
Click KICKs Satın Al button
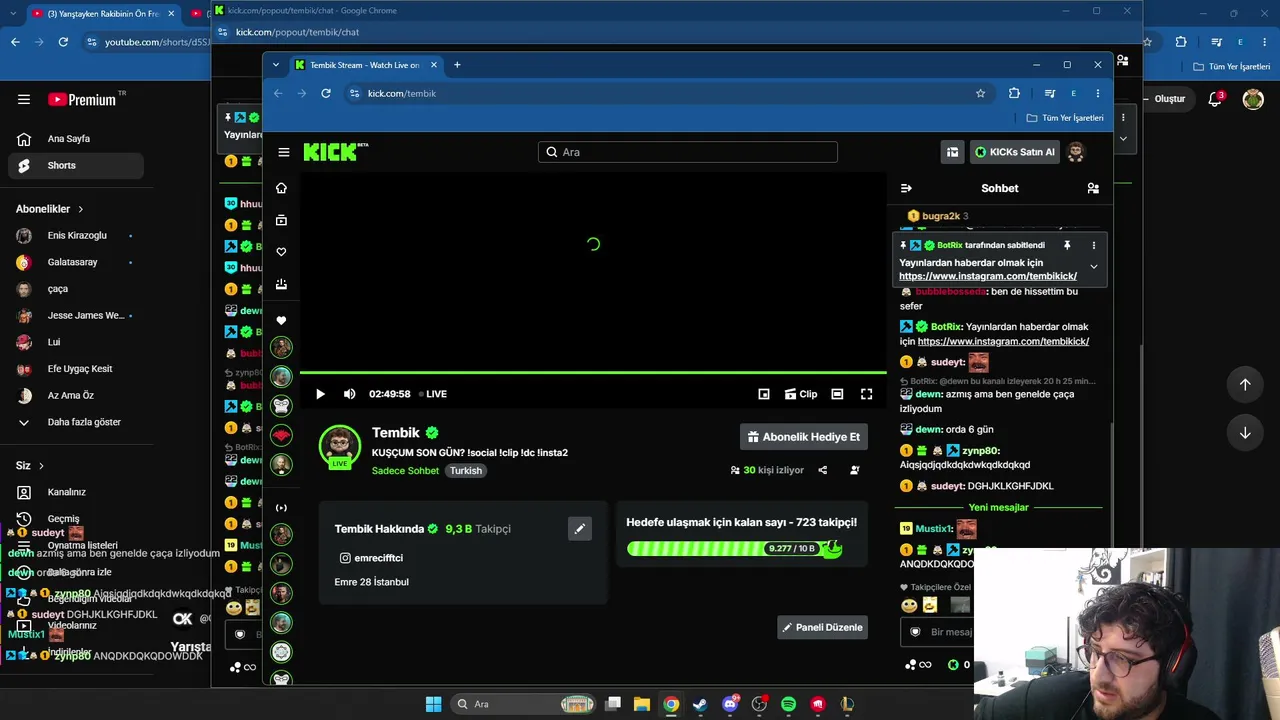pyautogui.click(x=1015, y=152)
